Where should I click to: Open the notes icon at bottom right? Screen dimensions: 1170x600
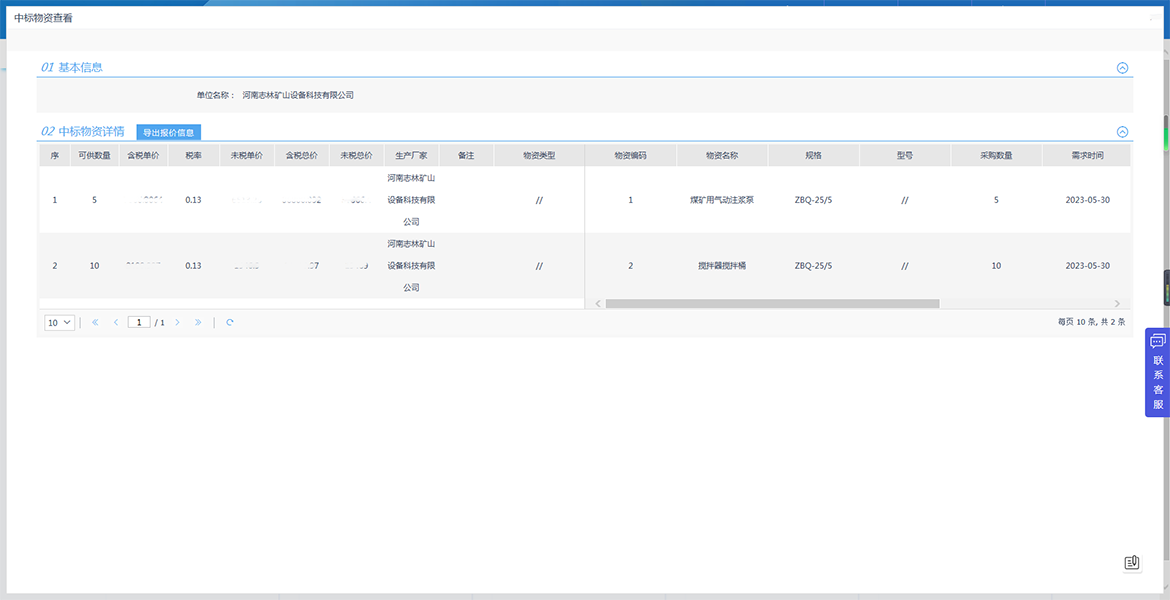click(1132, 563)
